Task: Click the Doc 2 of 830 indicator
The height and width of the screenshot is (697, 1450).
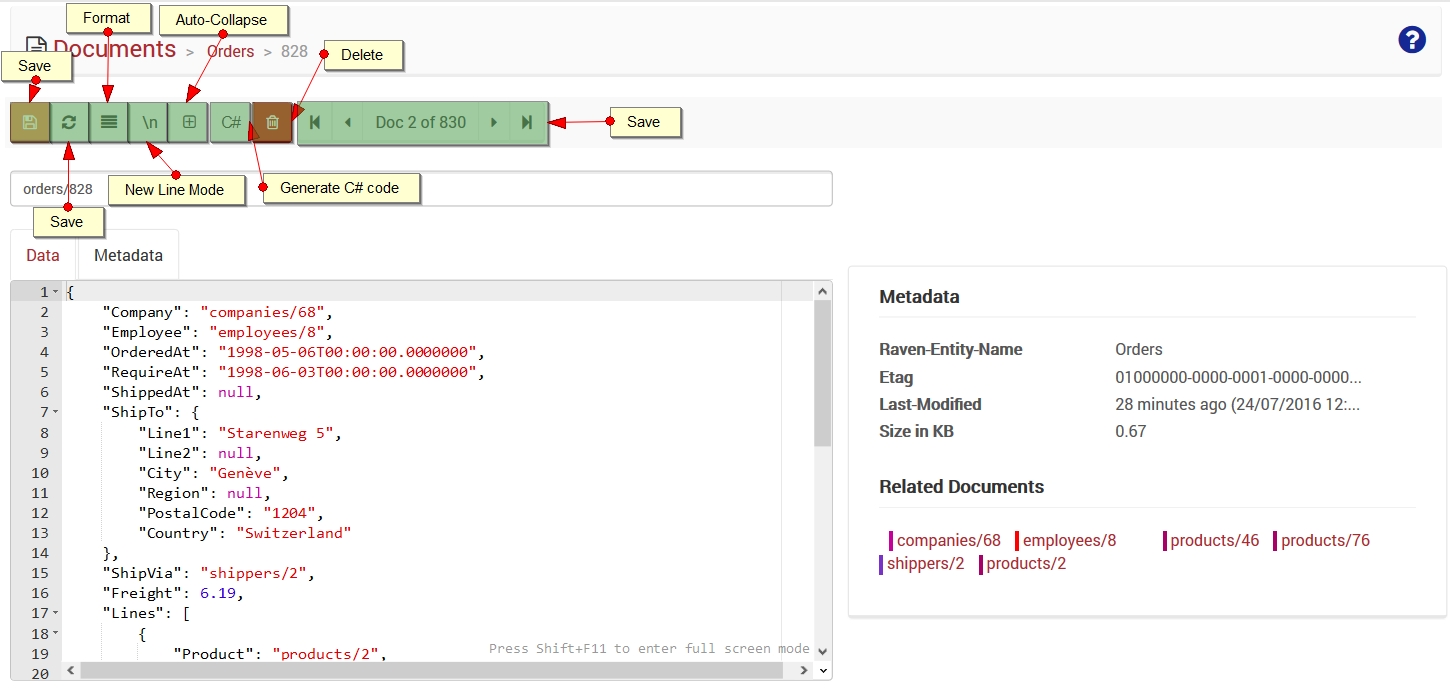Action: point(421,122)
